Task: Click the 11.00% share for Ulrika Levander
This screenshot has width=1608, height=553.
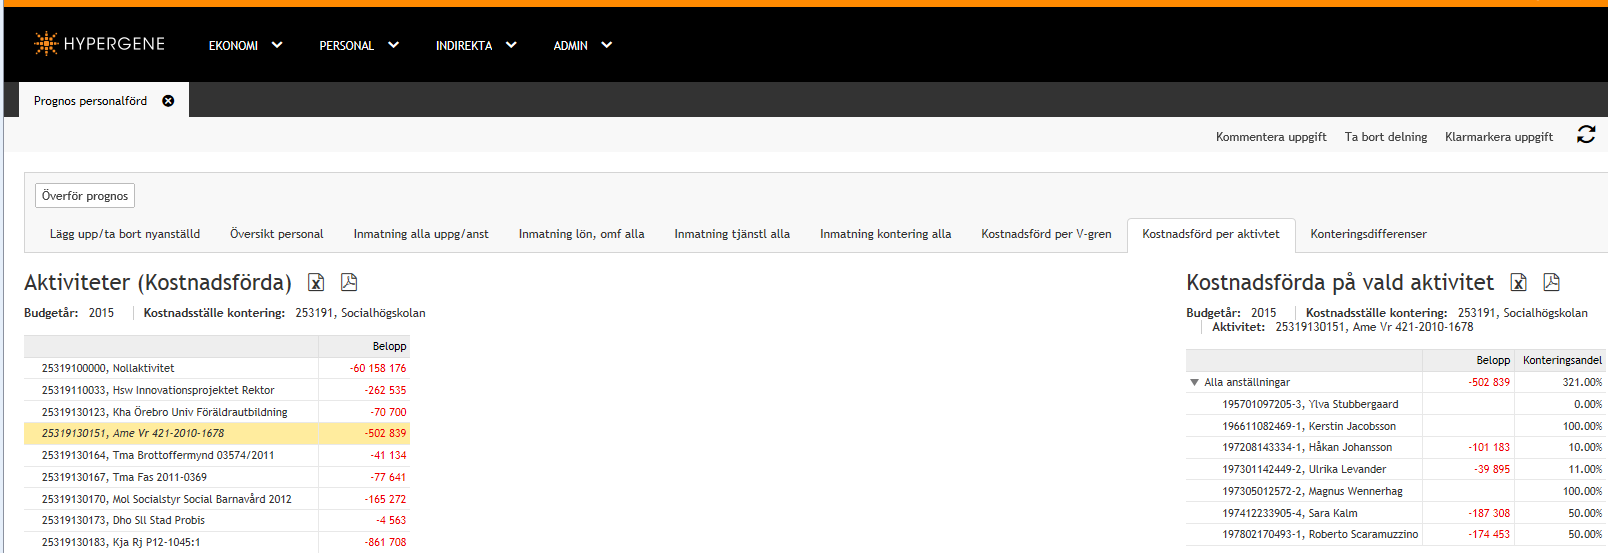Action: [x=1585, y=469]
